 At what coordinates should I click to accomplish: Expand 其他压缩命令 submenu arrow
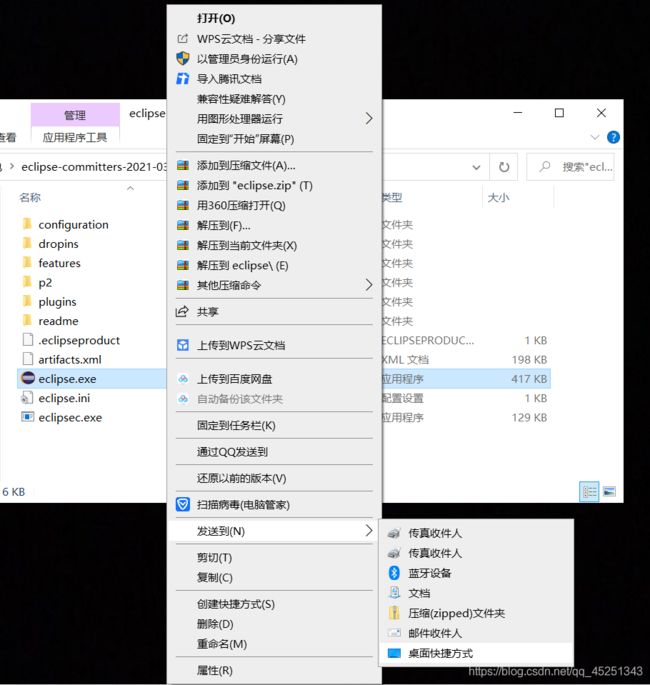[x=369, y=285]
